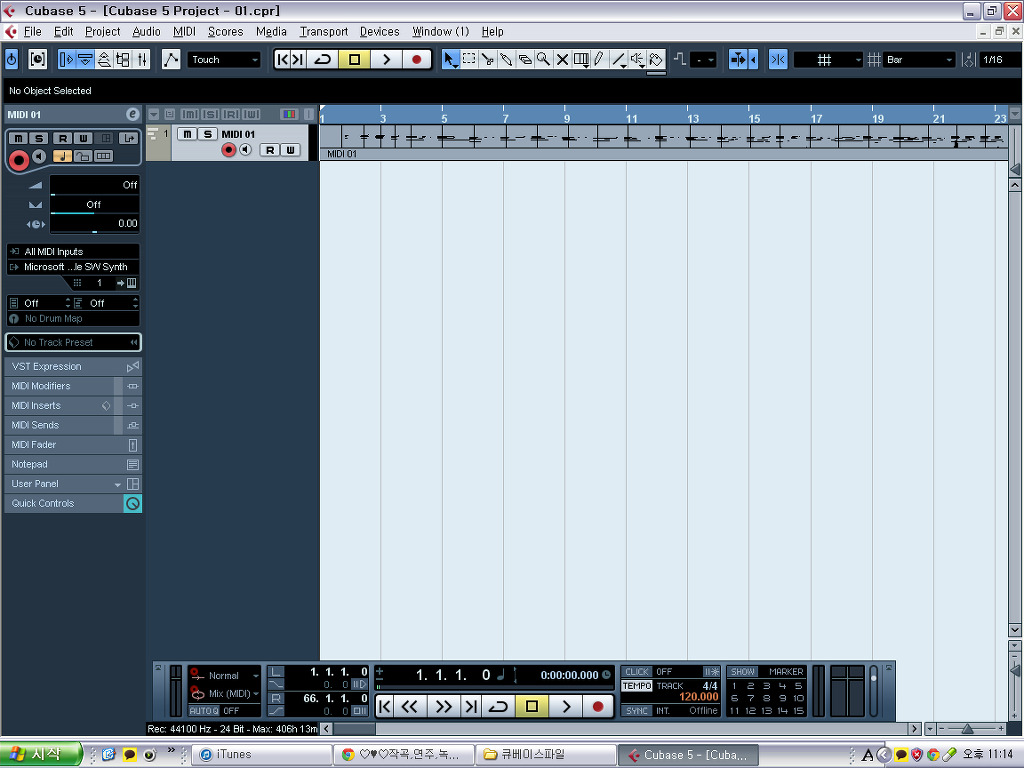Expand the MIDI Modifiers section

(x=73, y=386)
